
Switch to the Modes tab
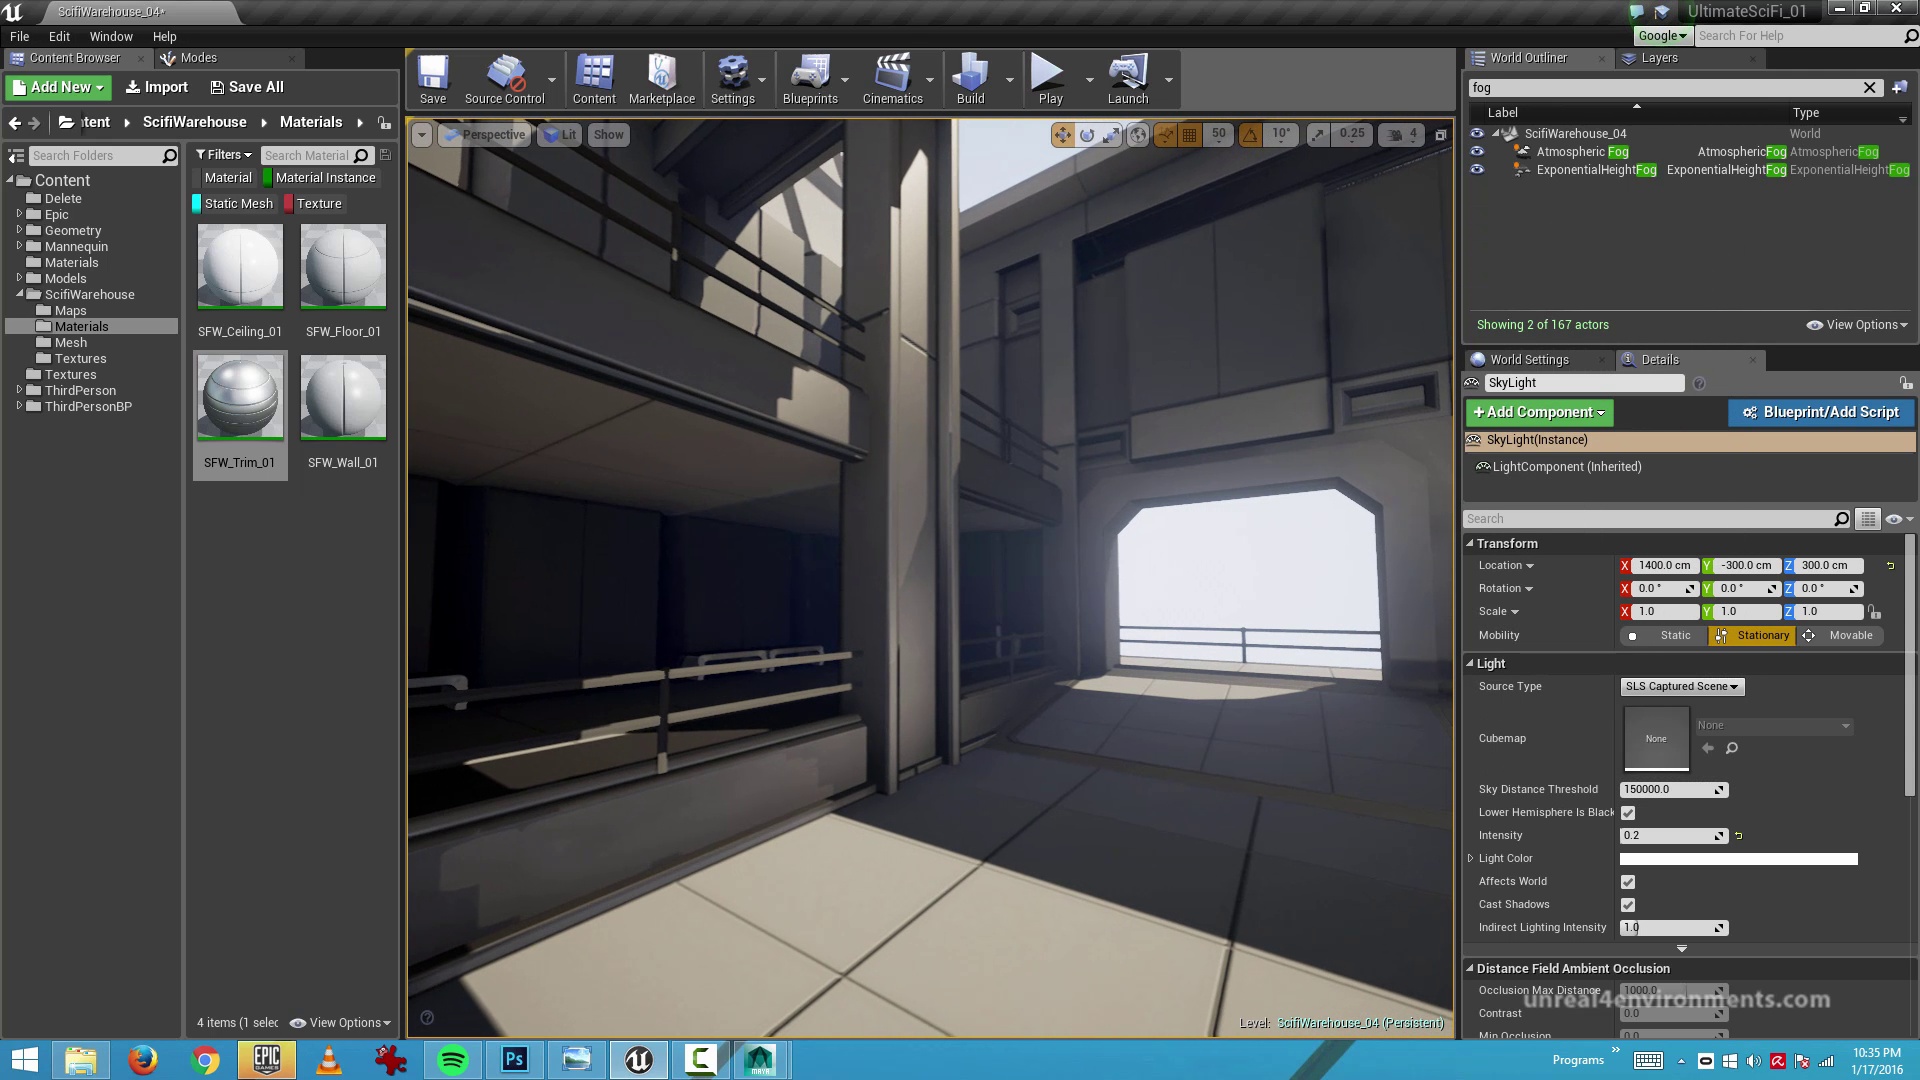pos(198,58)
